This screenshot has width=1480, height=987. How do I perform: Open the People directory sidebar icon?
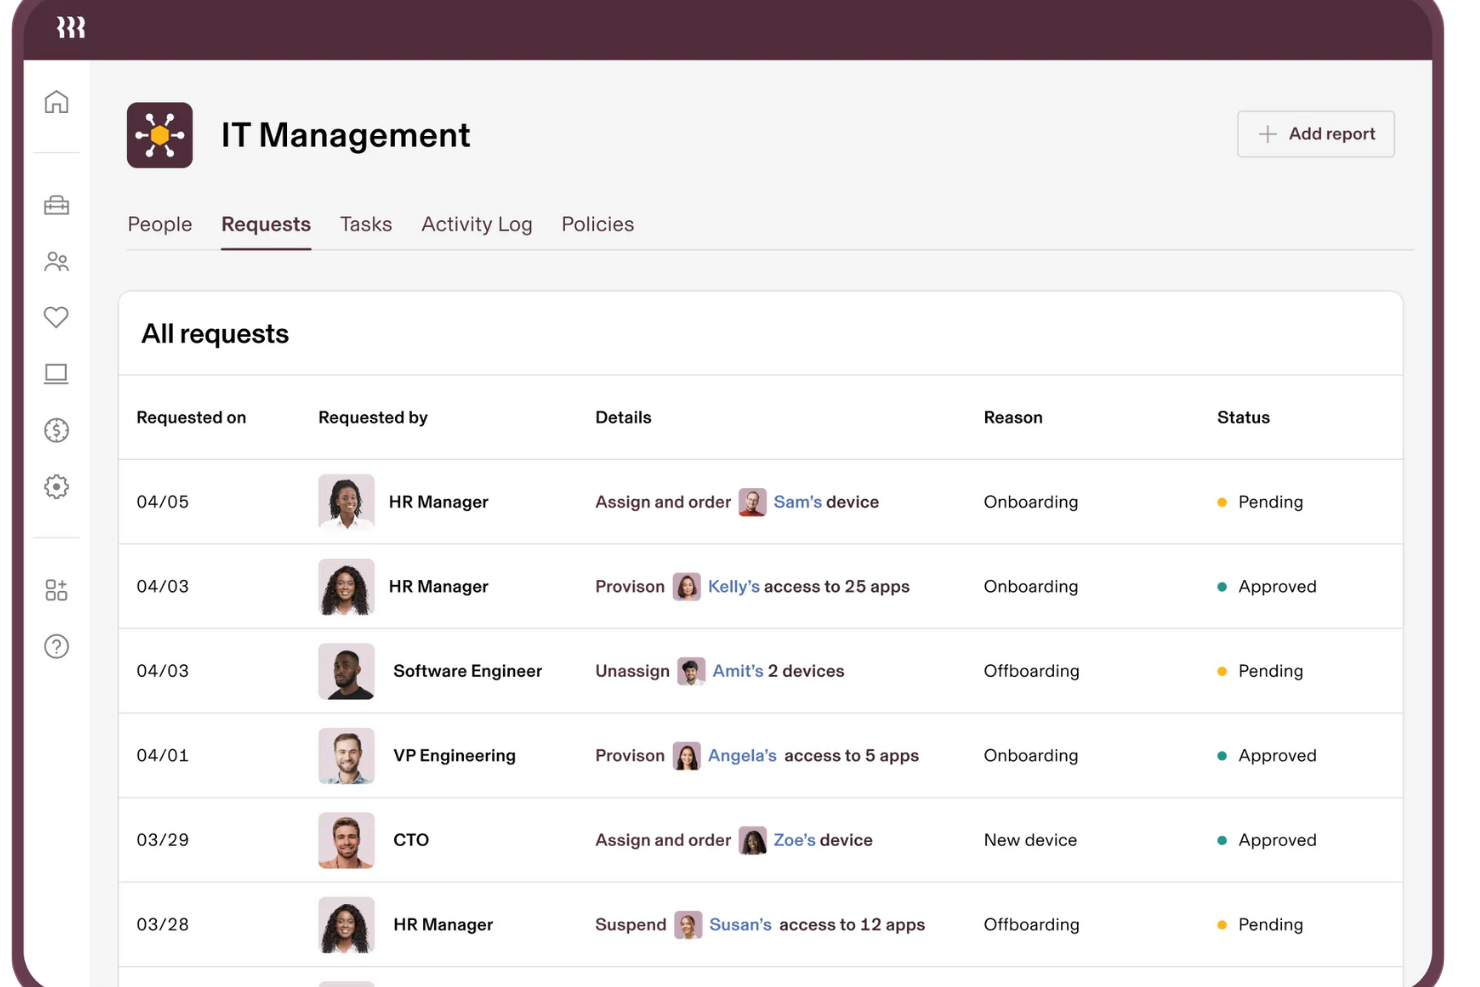point(56,261)
